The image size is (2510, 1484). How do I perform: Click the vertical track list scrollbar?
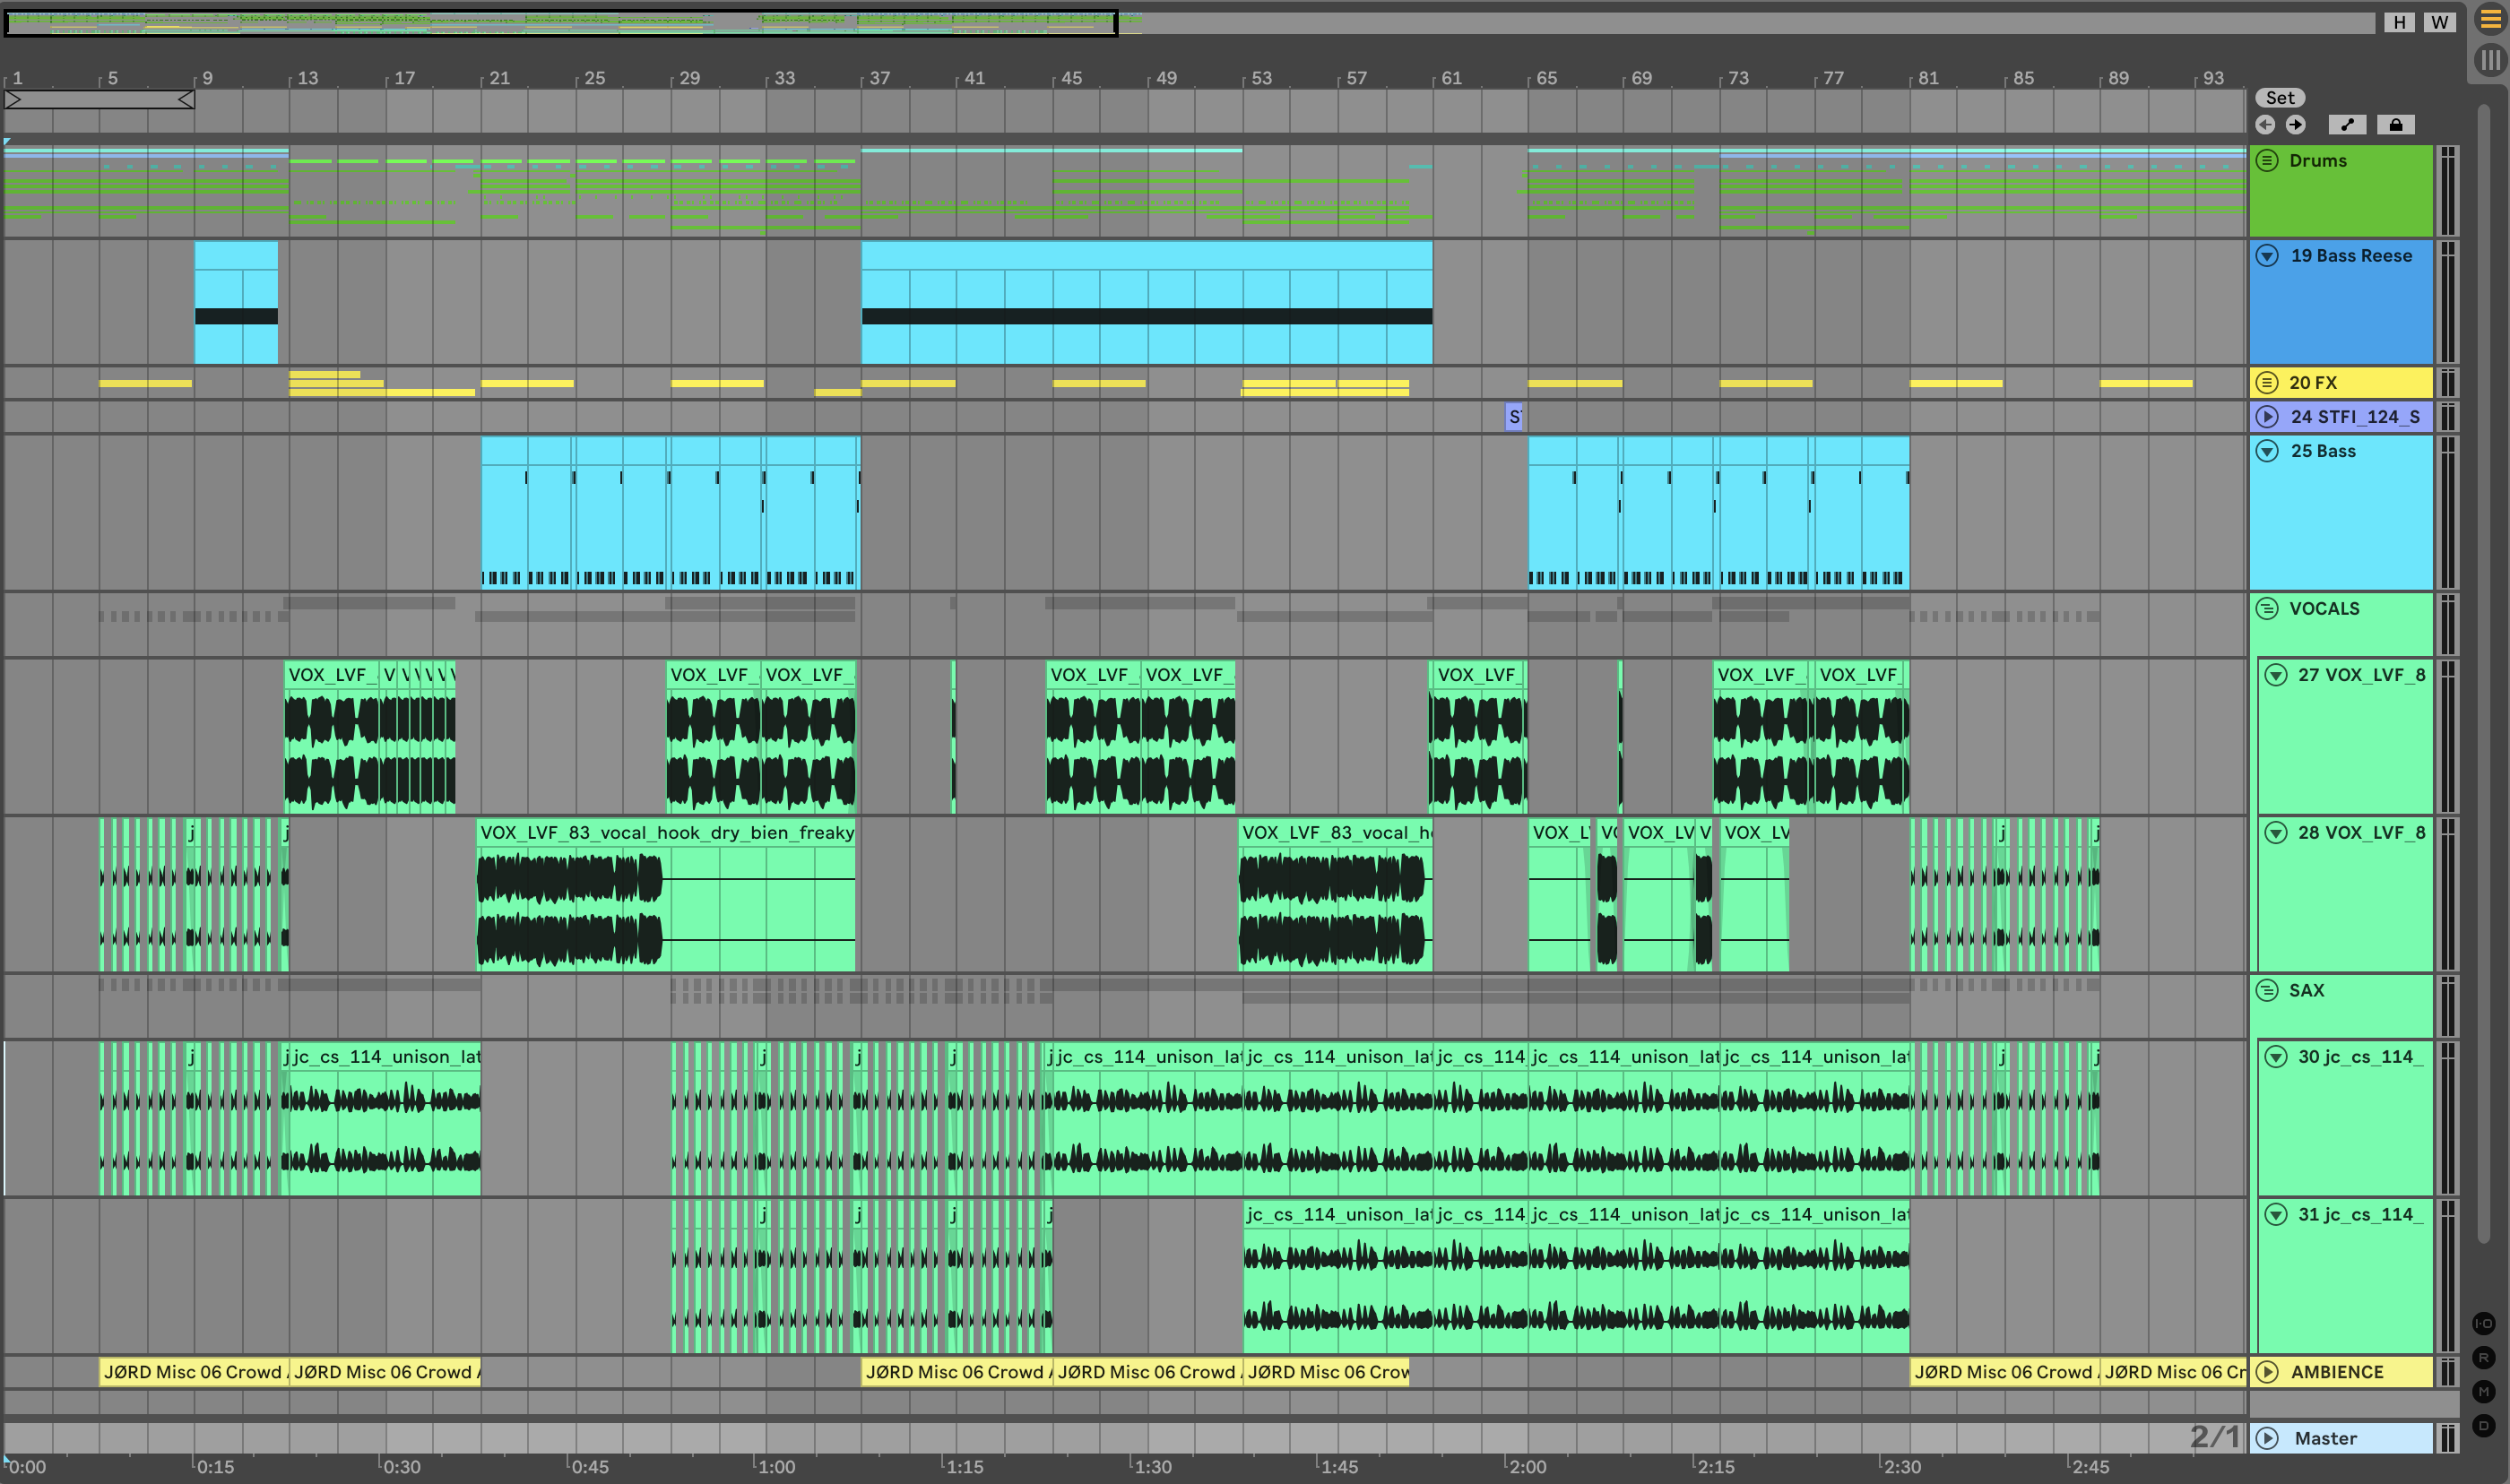point(2484,673)
